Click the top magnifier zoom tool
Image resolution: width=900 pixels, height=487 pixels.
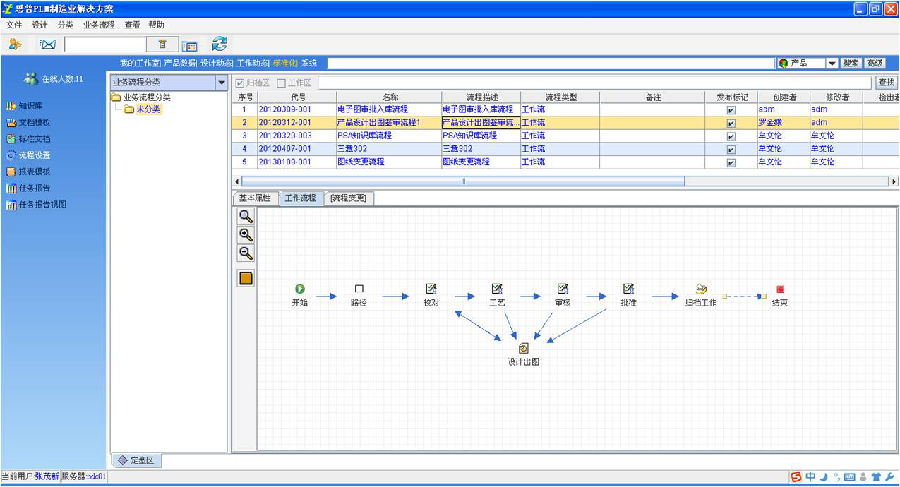click(245, 216)
